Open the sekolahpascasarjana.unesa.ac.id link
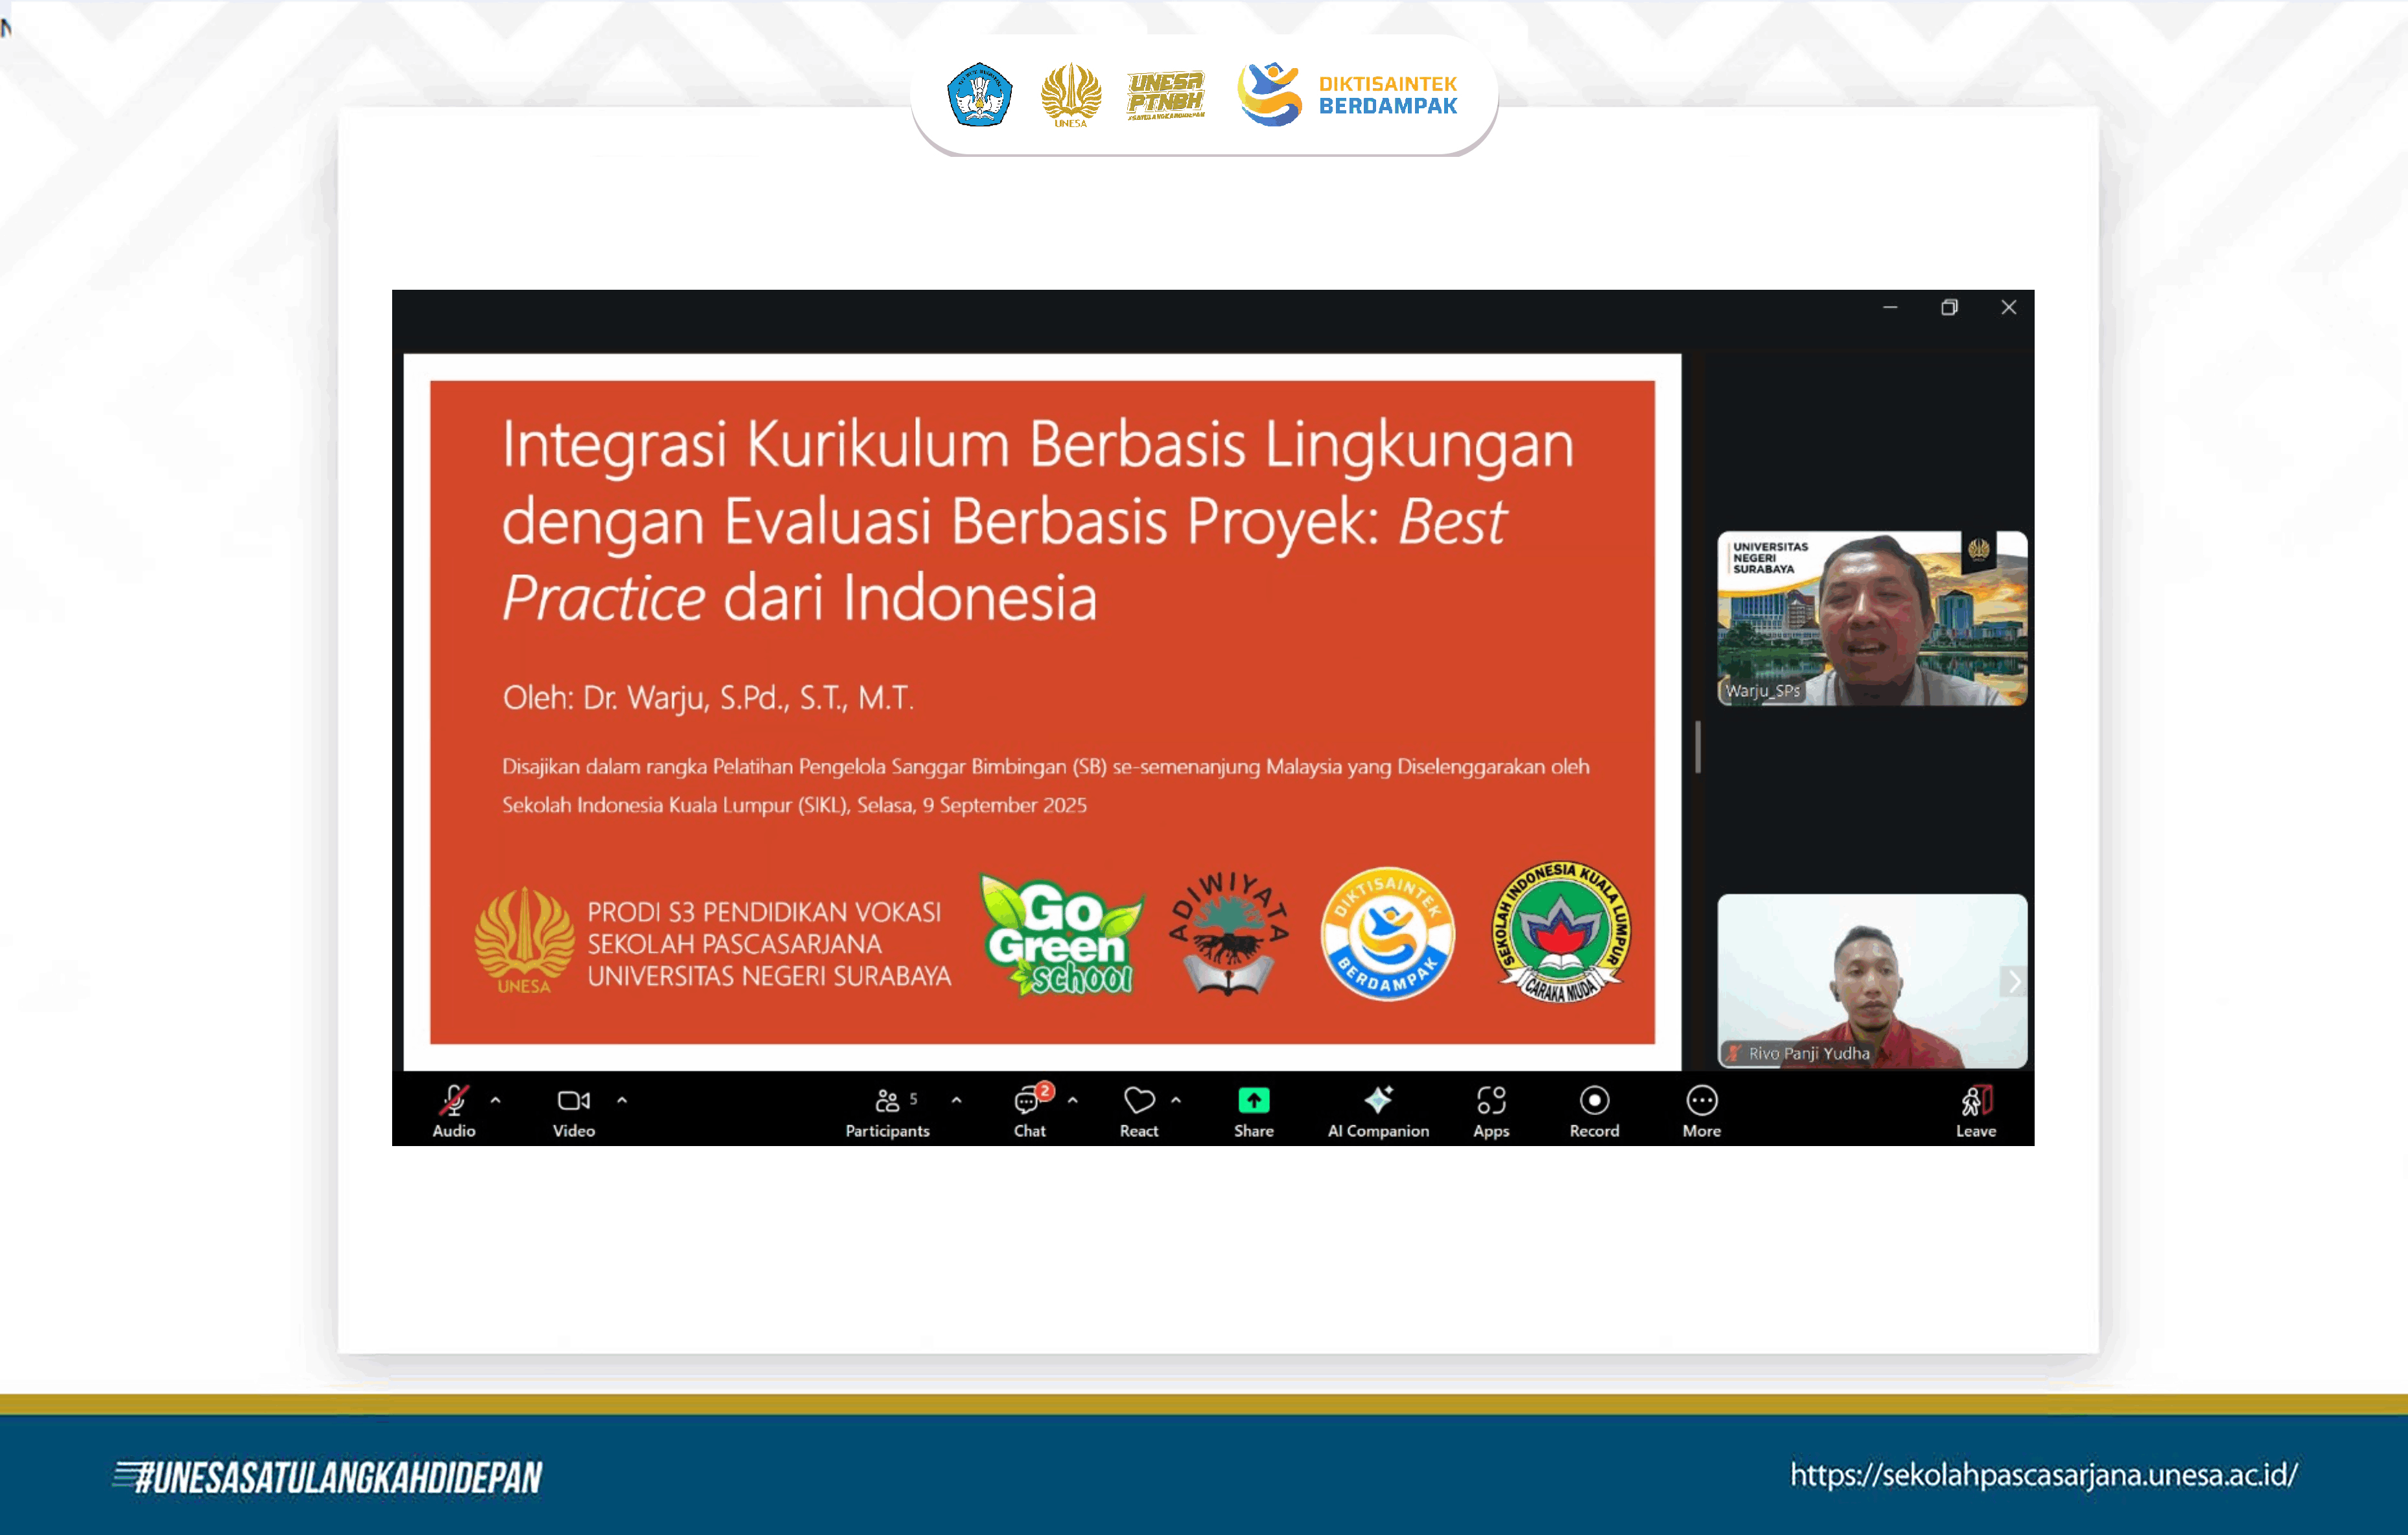Image resolution: width=2408 pixels, height=1535 pixels. (x=2043, y=1475)
